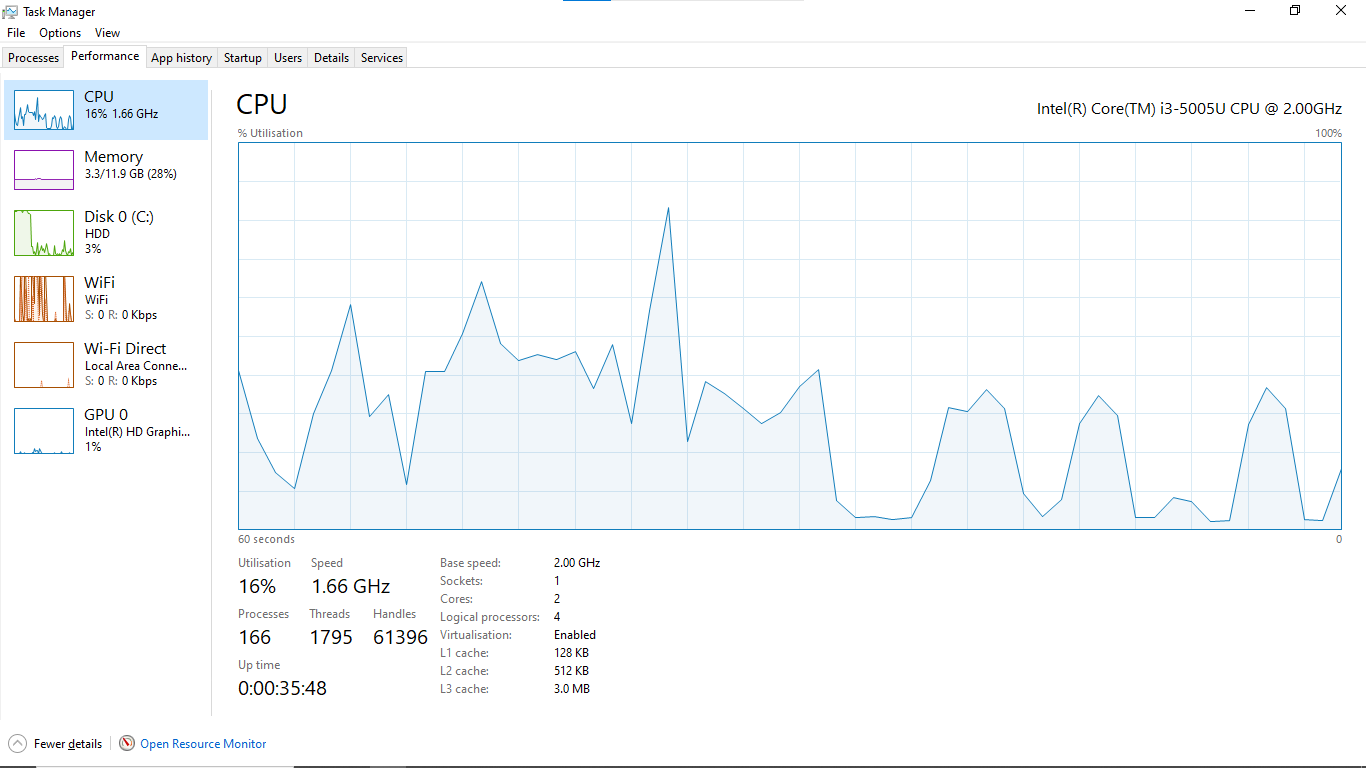The height and width of the screenshot is (768, 1366).
Task: Click the % Utilisation axis label
Action: pyautogui.click(x=270, y=133)
